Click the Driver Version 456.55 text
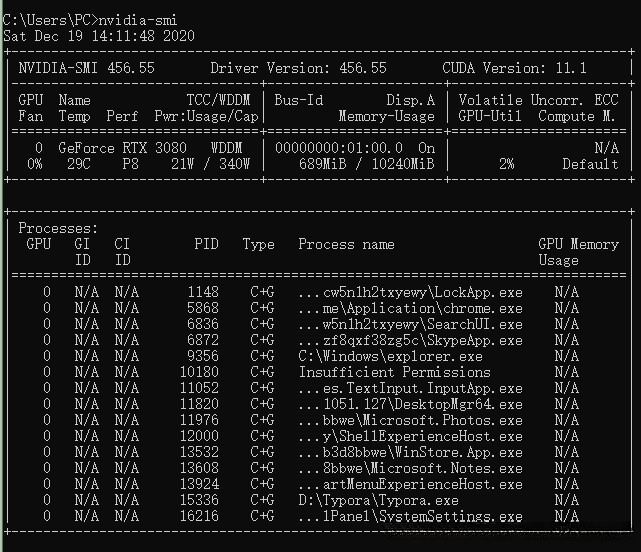641x552 pixels. (298, 68)
